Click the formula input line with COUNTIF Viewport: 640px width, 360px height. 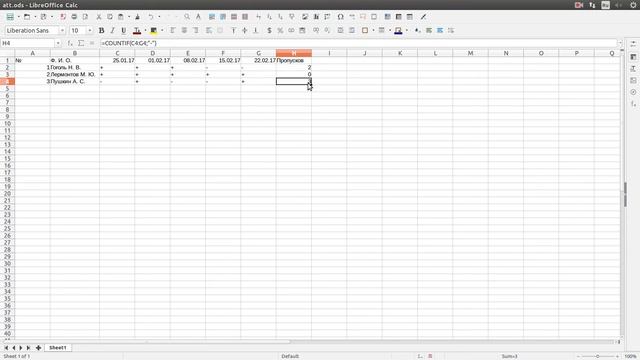(x=358, y=43)
